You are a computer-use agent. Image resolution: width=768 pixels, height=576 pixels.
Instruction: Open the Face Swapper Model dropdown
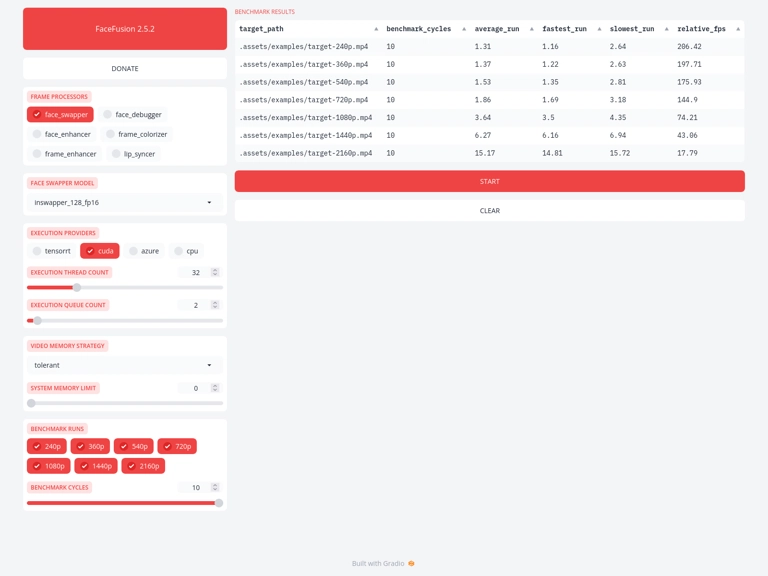125,202
